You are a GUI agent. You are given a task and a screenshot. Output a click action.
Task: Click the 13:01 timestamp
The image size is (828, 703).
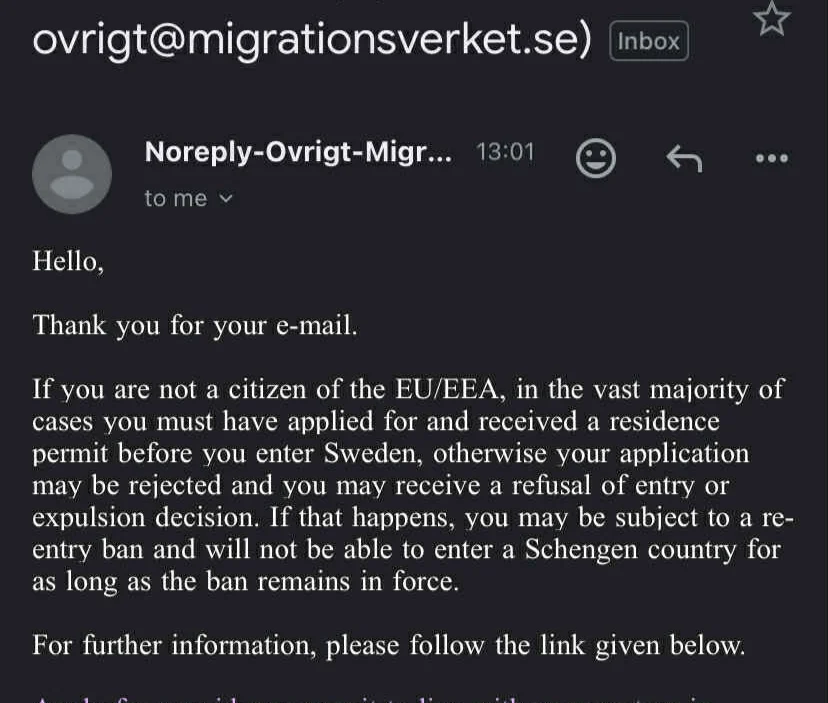click(x=505, y=152)
